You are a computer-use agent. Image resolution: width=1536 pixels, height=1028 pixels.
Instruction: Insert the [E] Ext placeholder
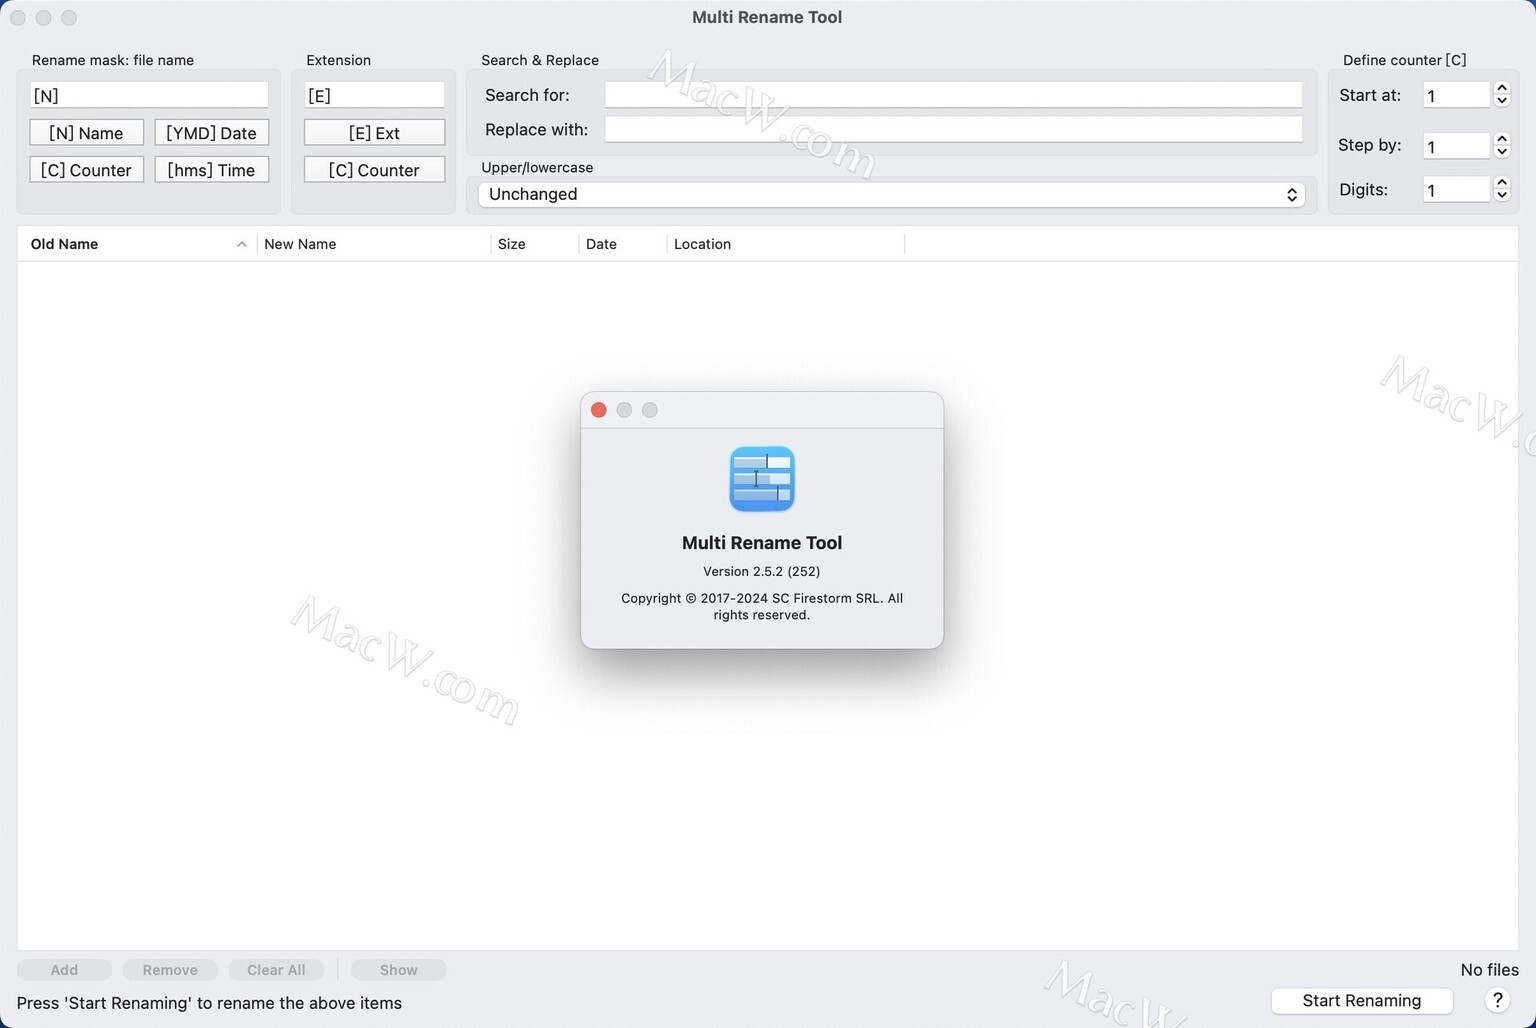pyautogui.click(x=374, y=133)
